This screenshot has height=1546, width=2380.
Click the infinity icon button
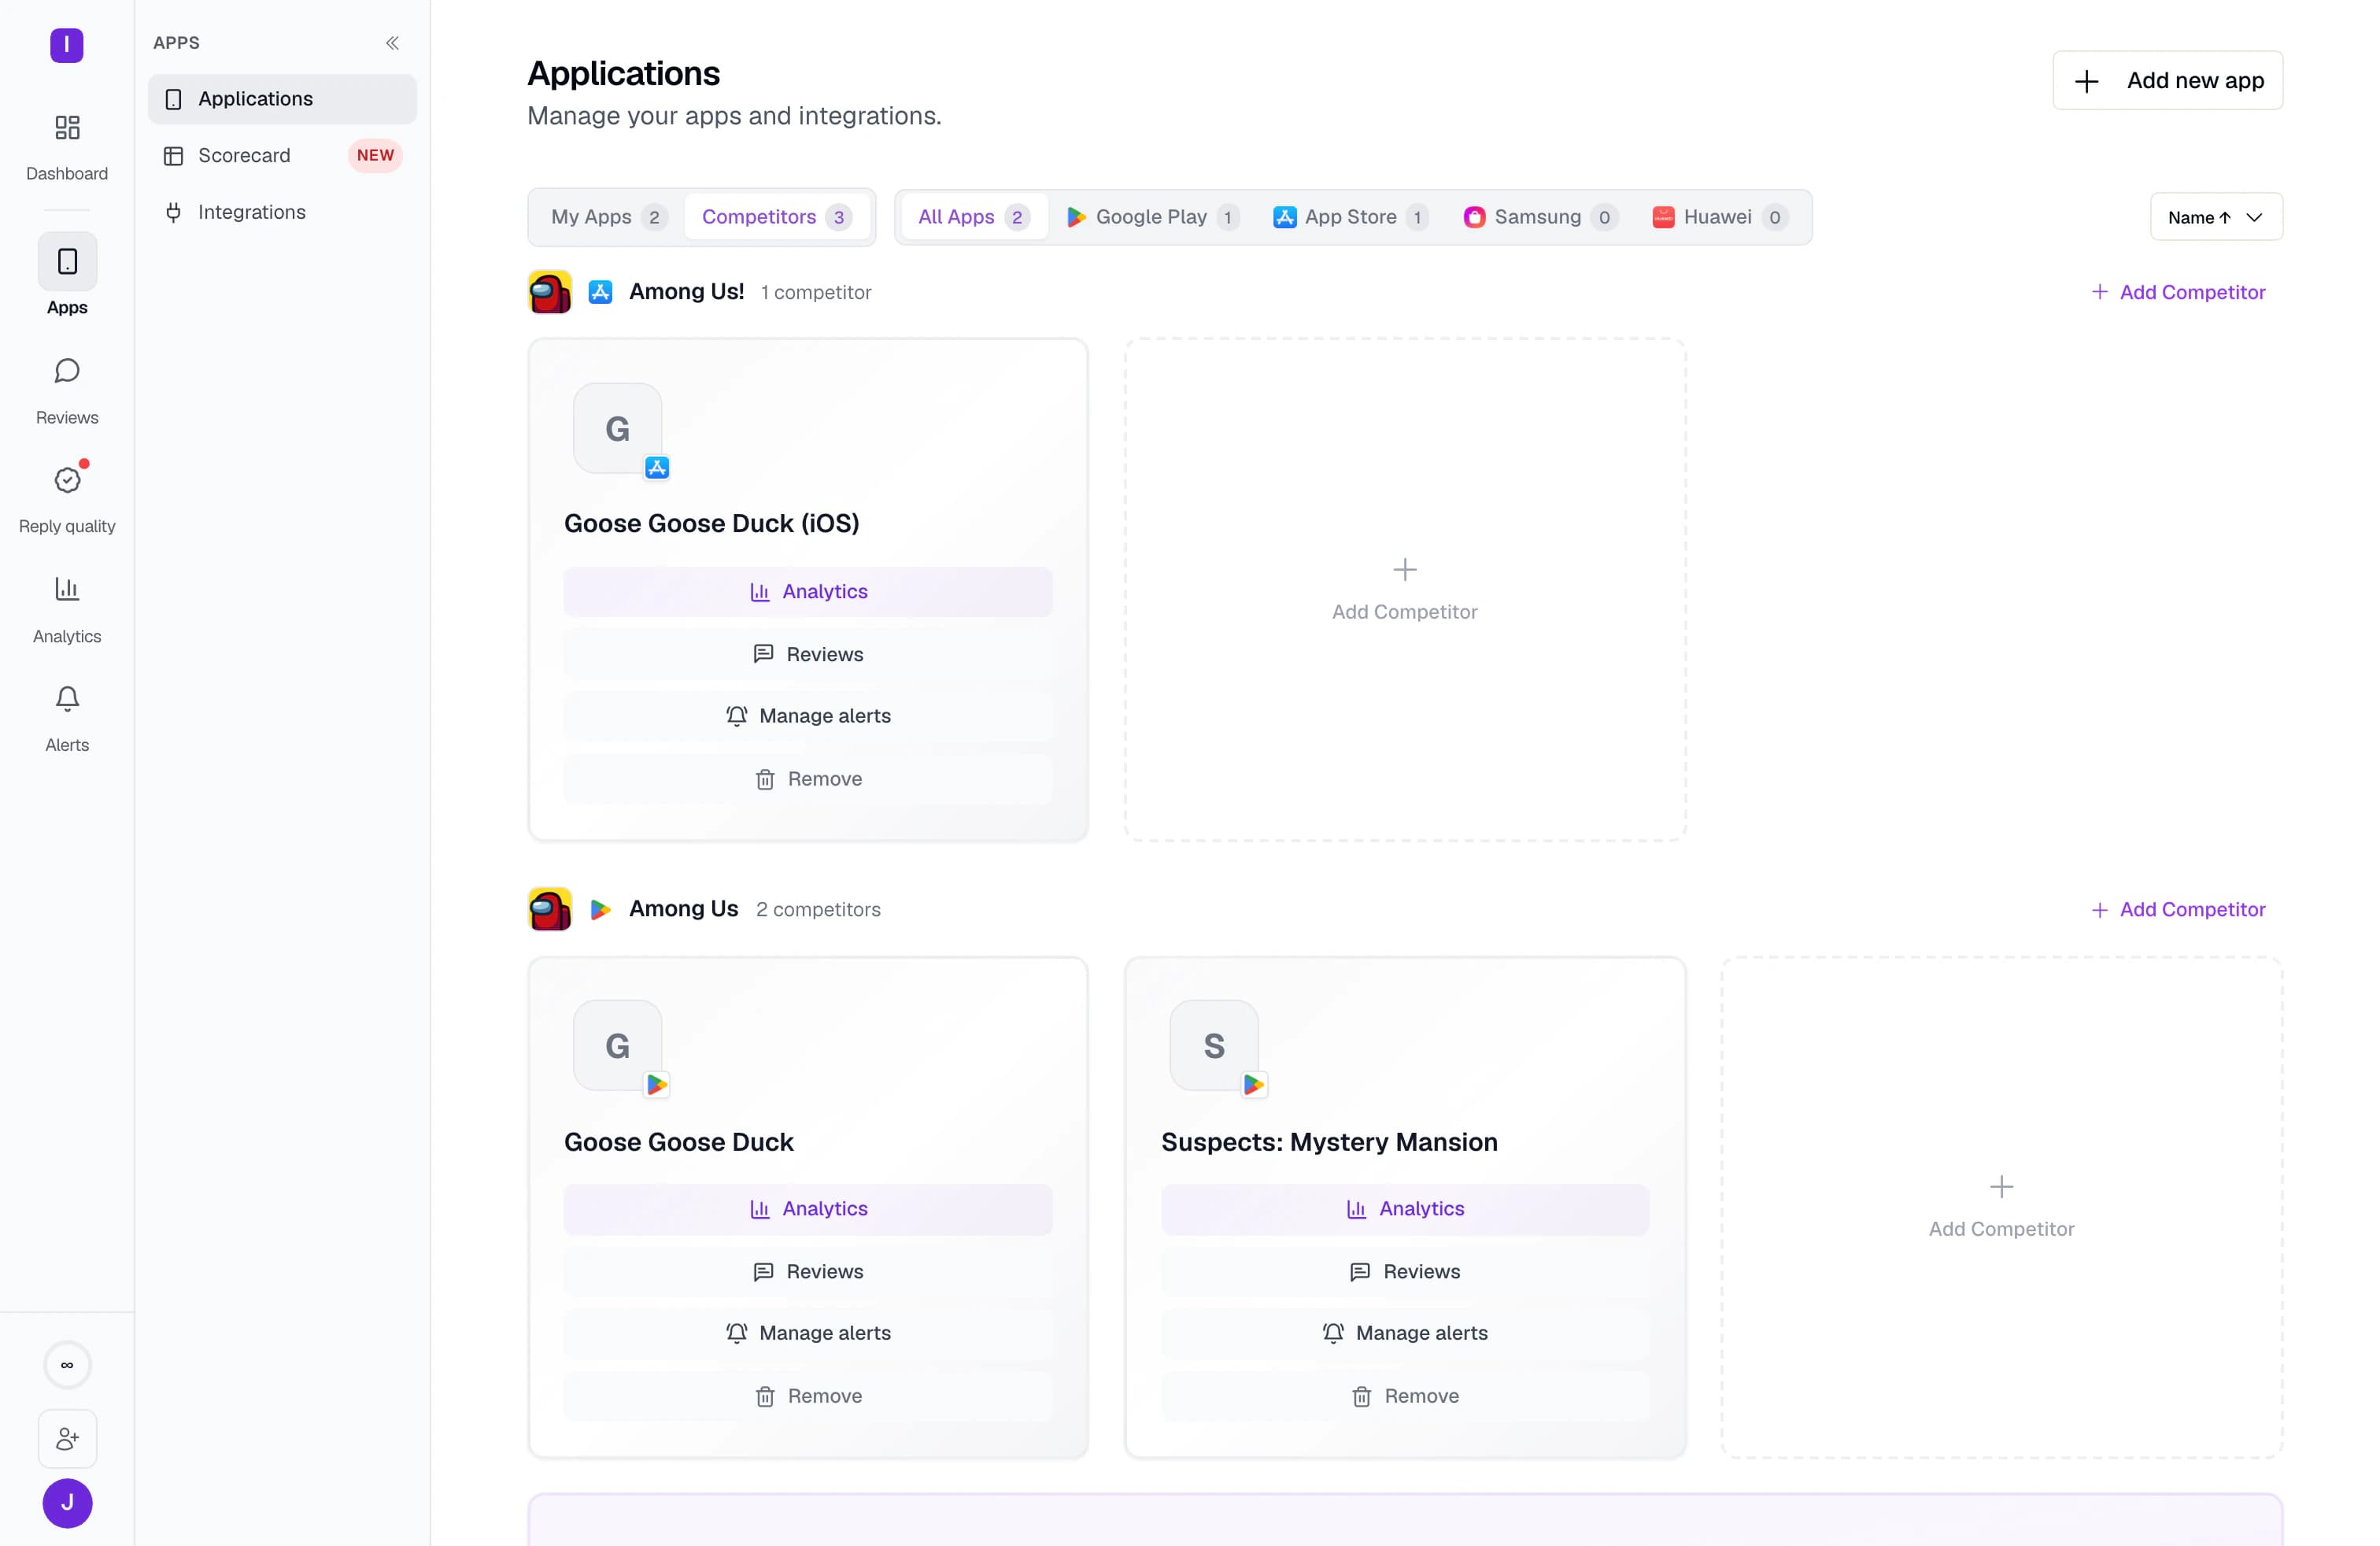tap(67, 1365)
